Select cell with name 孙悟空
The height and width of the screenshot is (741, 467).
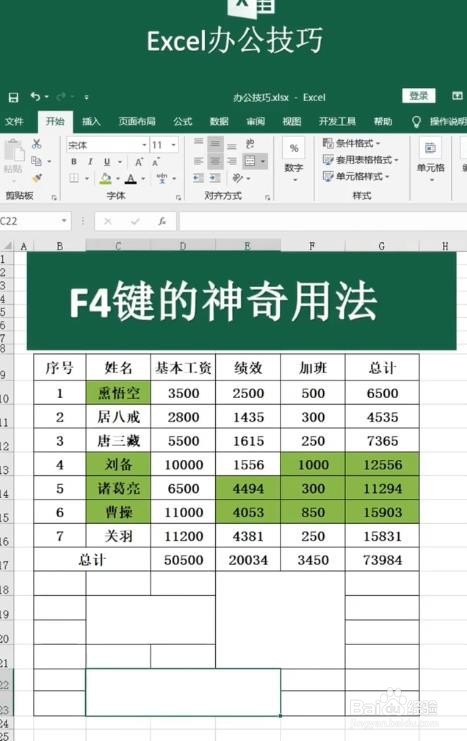point(118,393)
